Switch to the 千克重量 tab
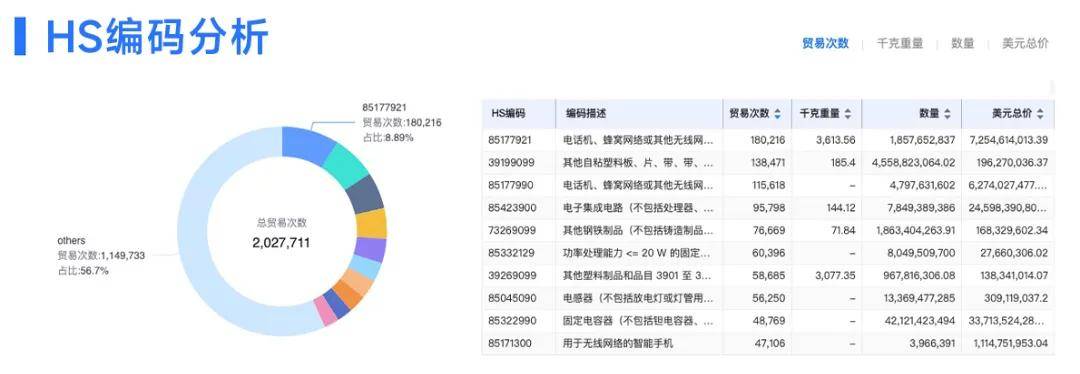The width and height of the screenshot is (1080, 374). pyautogui.click(x=900, y=43)
